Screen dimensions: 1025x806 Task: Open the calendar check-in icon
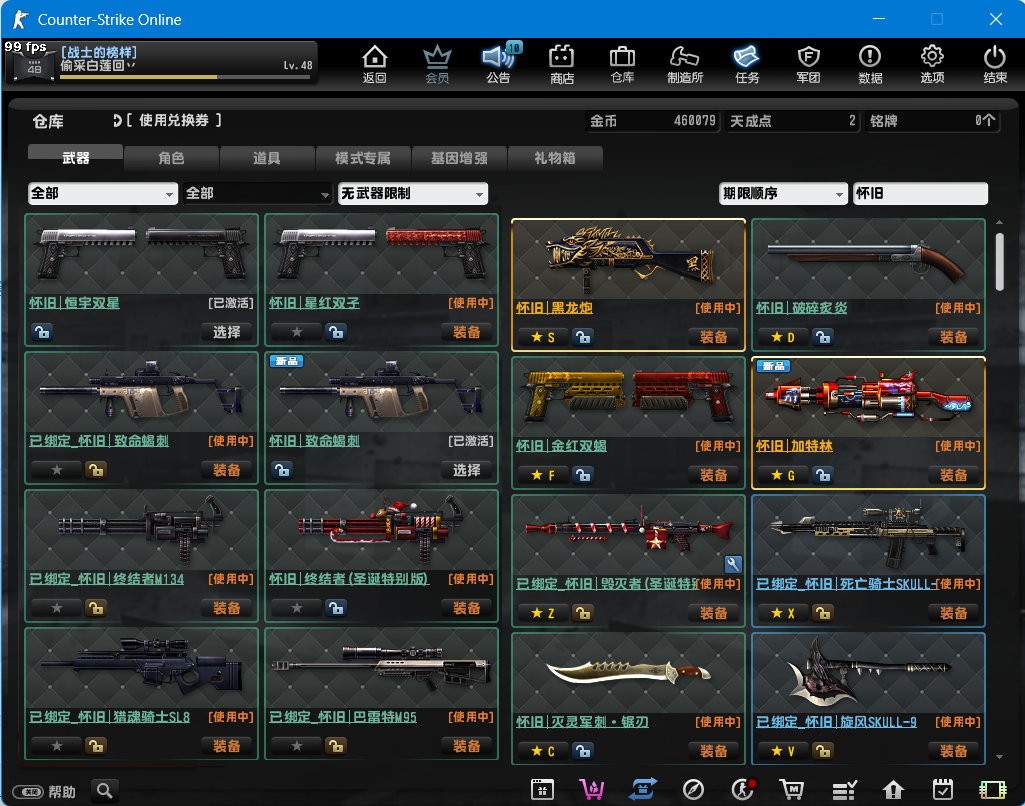943,790
